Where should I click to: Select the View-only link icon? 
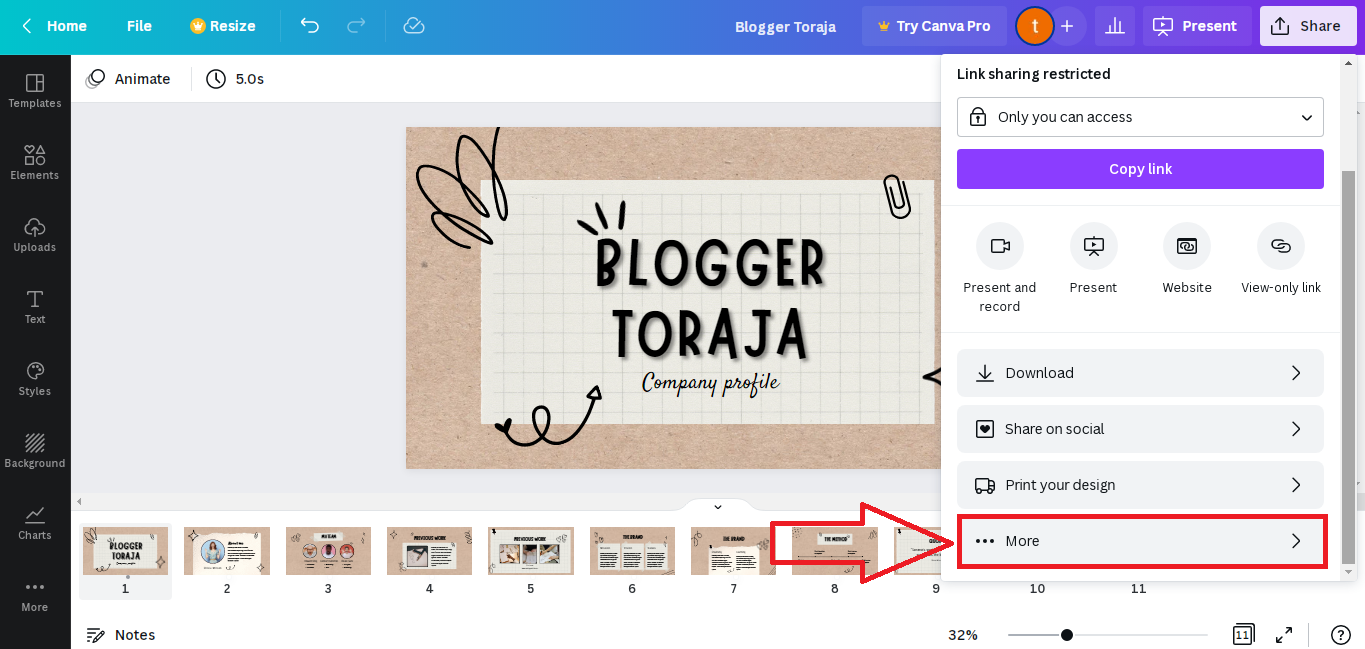point(1281,246)
